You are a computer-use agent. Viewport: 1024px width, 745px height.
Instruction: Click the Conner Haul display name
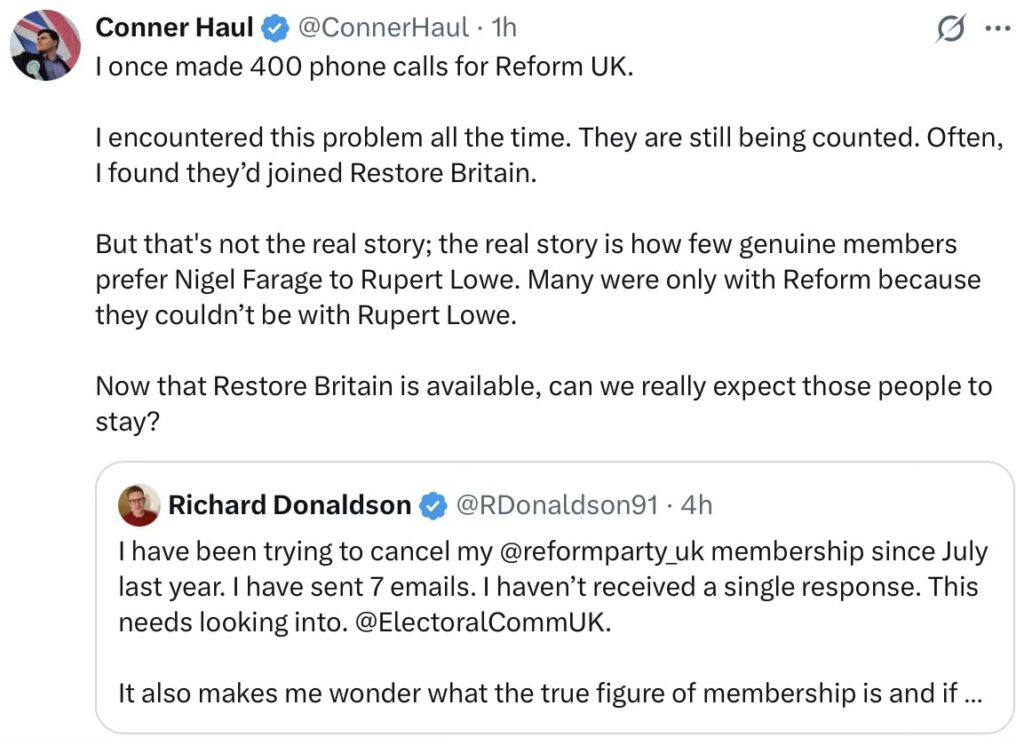[x=174, y=28]
